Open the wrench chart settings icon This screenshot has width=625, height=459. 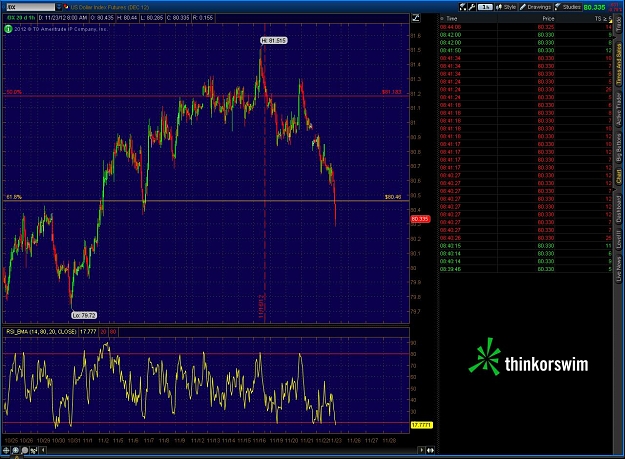(x=472, y=7)
